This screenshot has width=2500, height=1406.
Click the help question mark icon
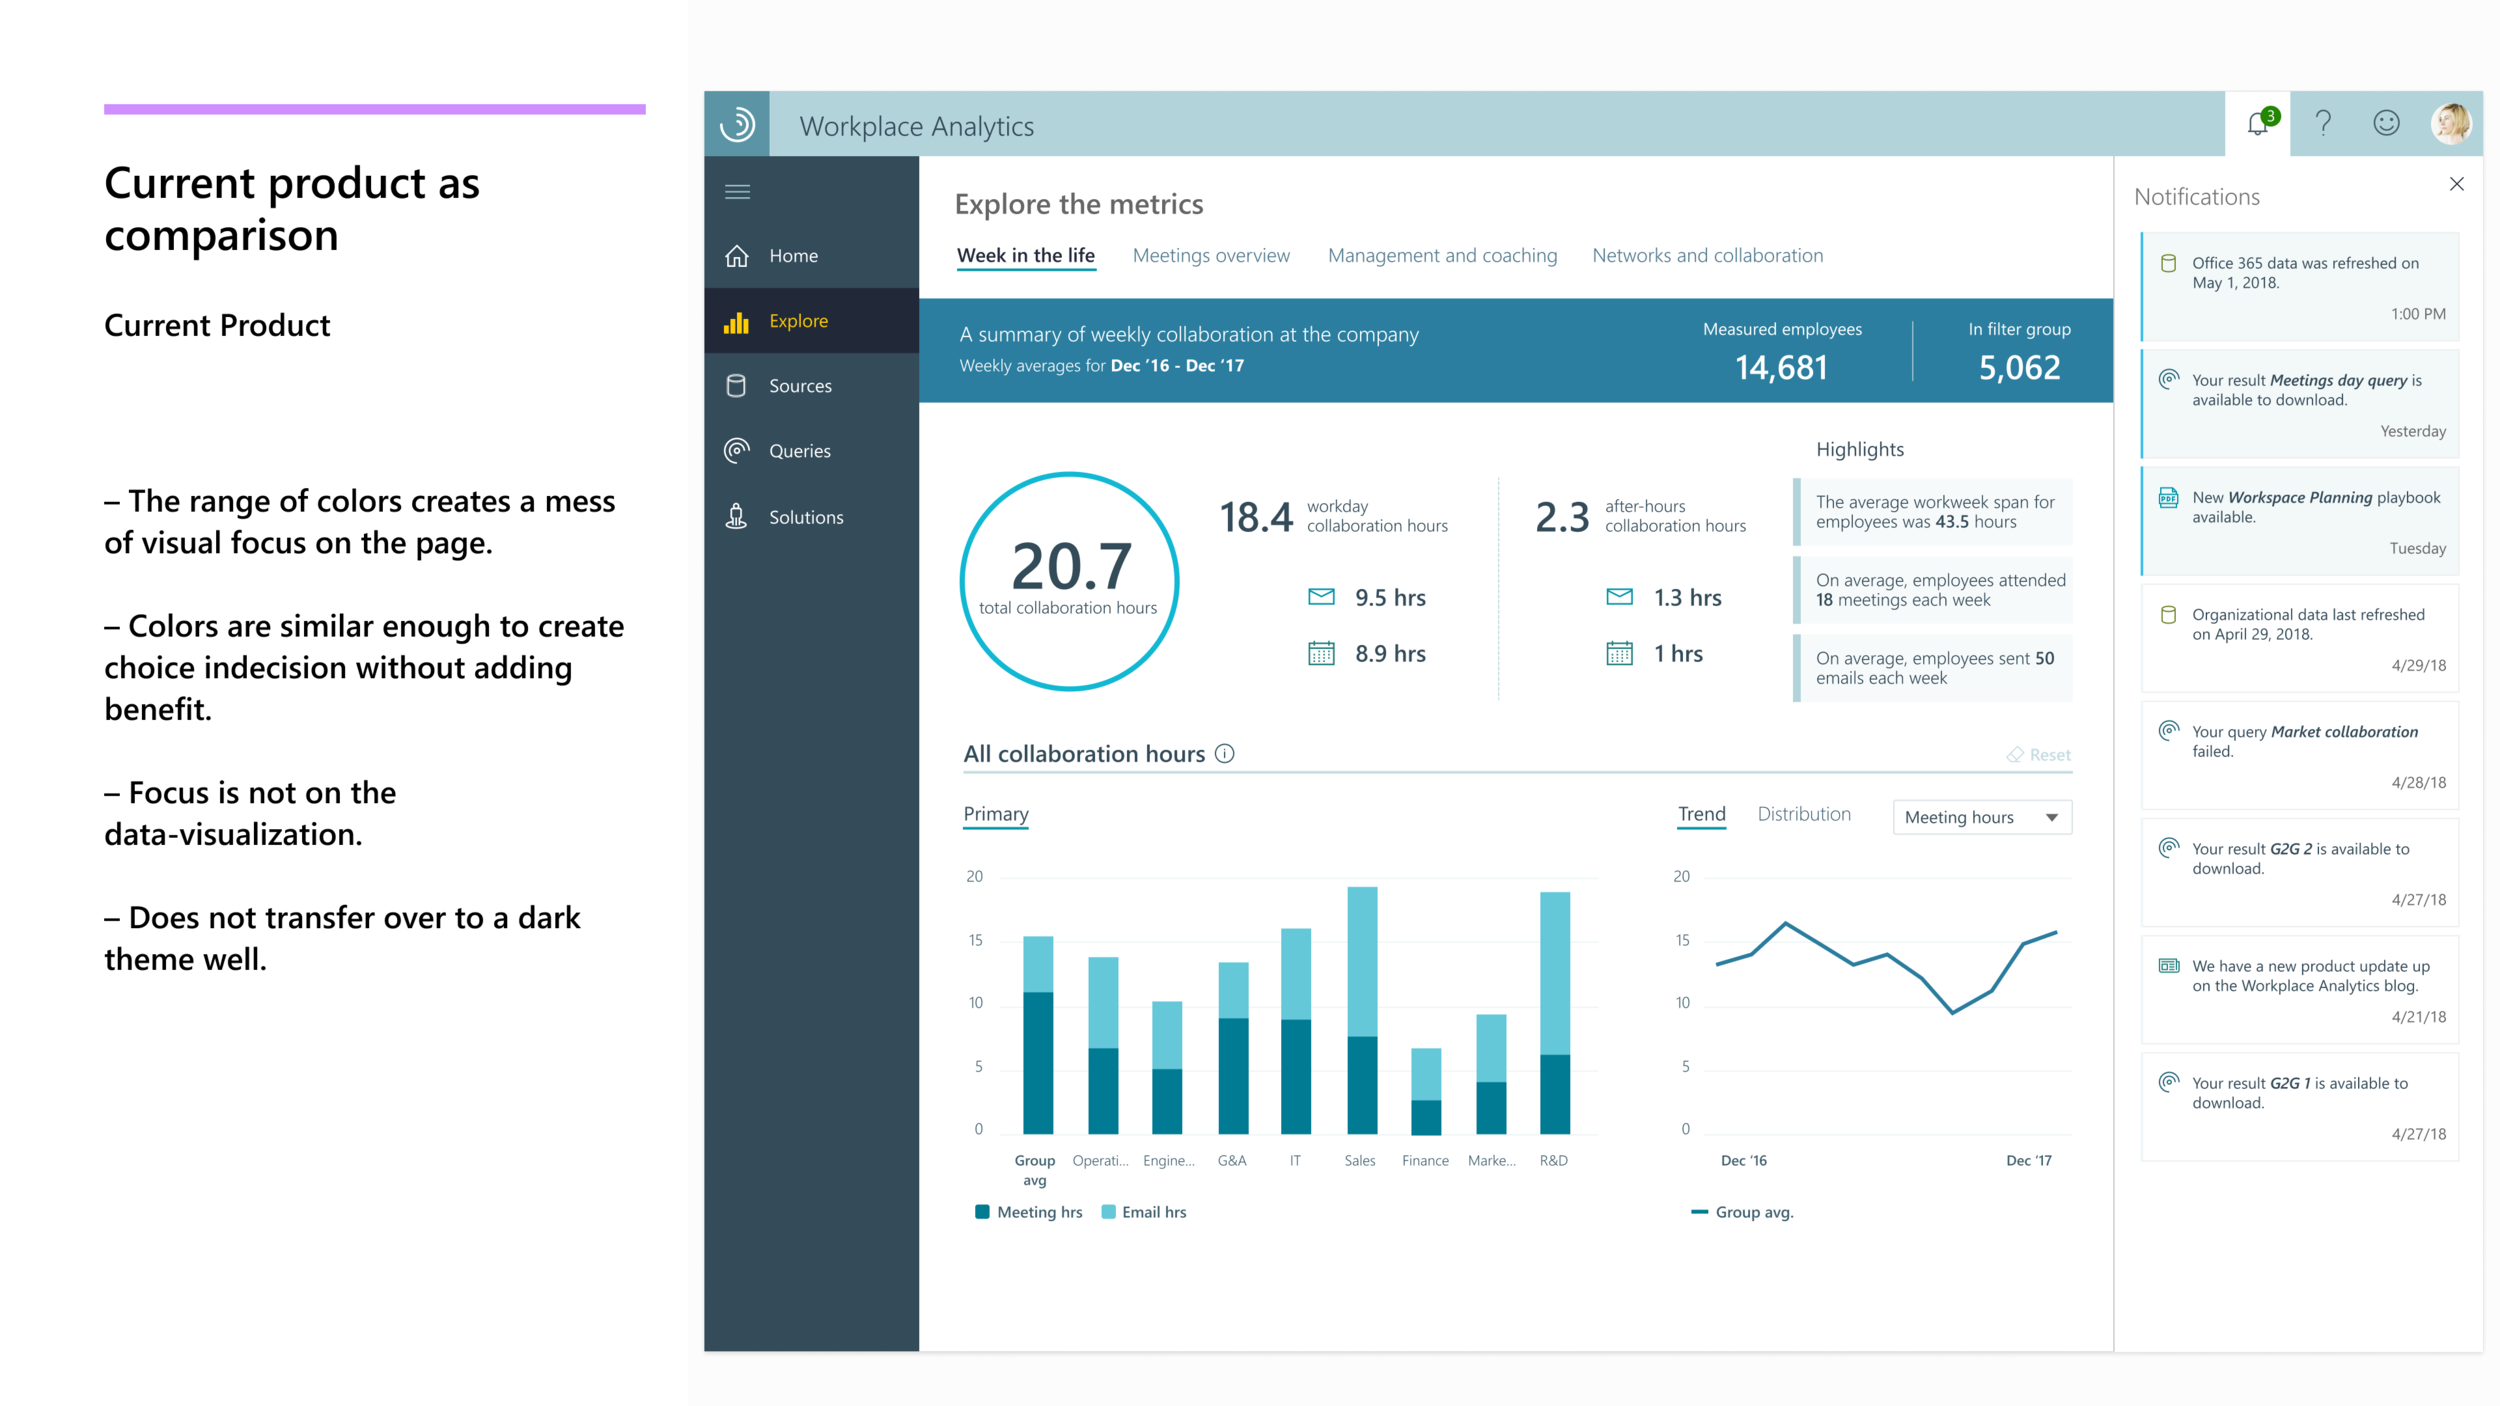[x=2323, y=124]
